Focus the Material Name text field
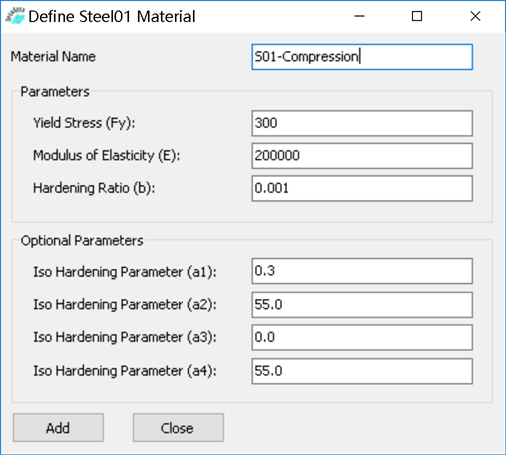 tap(362, 57)
